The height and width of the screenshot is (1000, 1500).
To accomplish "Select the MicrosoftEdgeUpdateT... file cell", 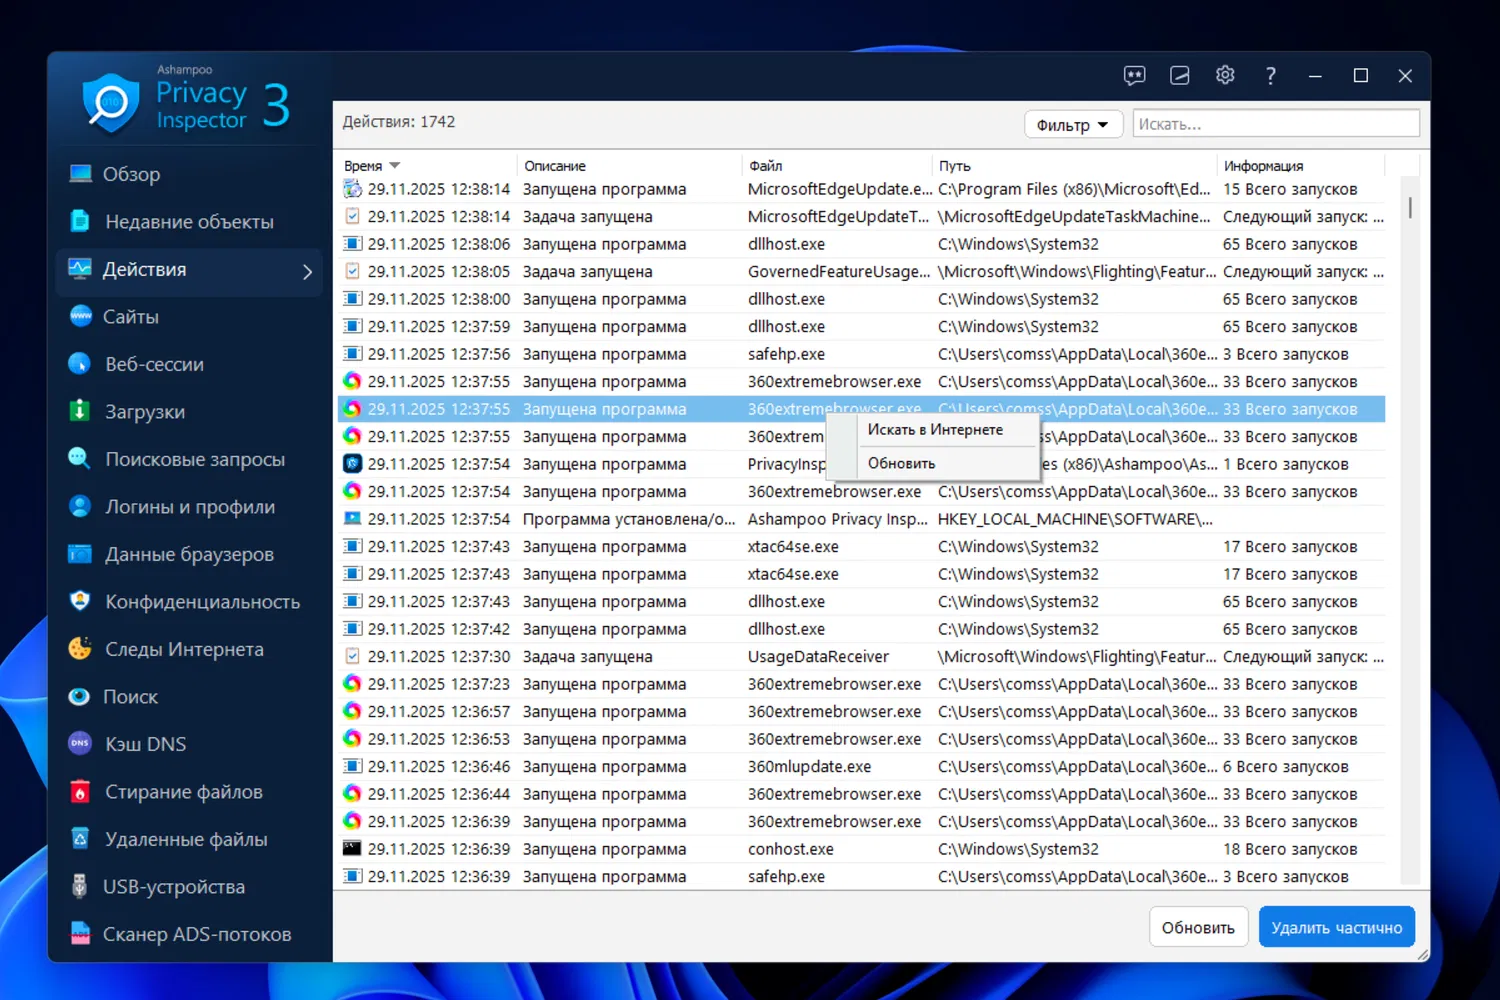I will [838, 217].
